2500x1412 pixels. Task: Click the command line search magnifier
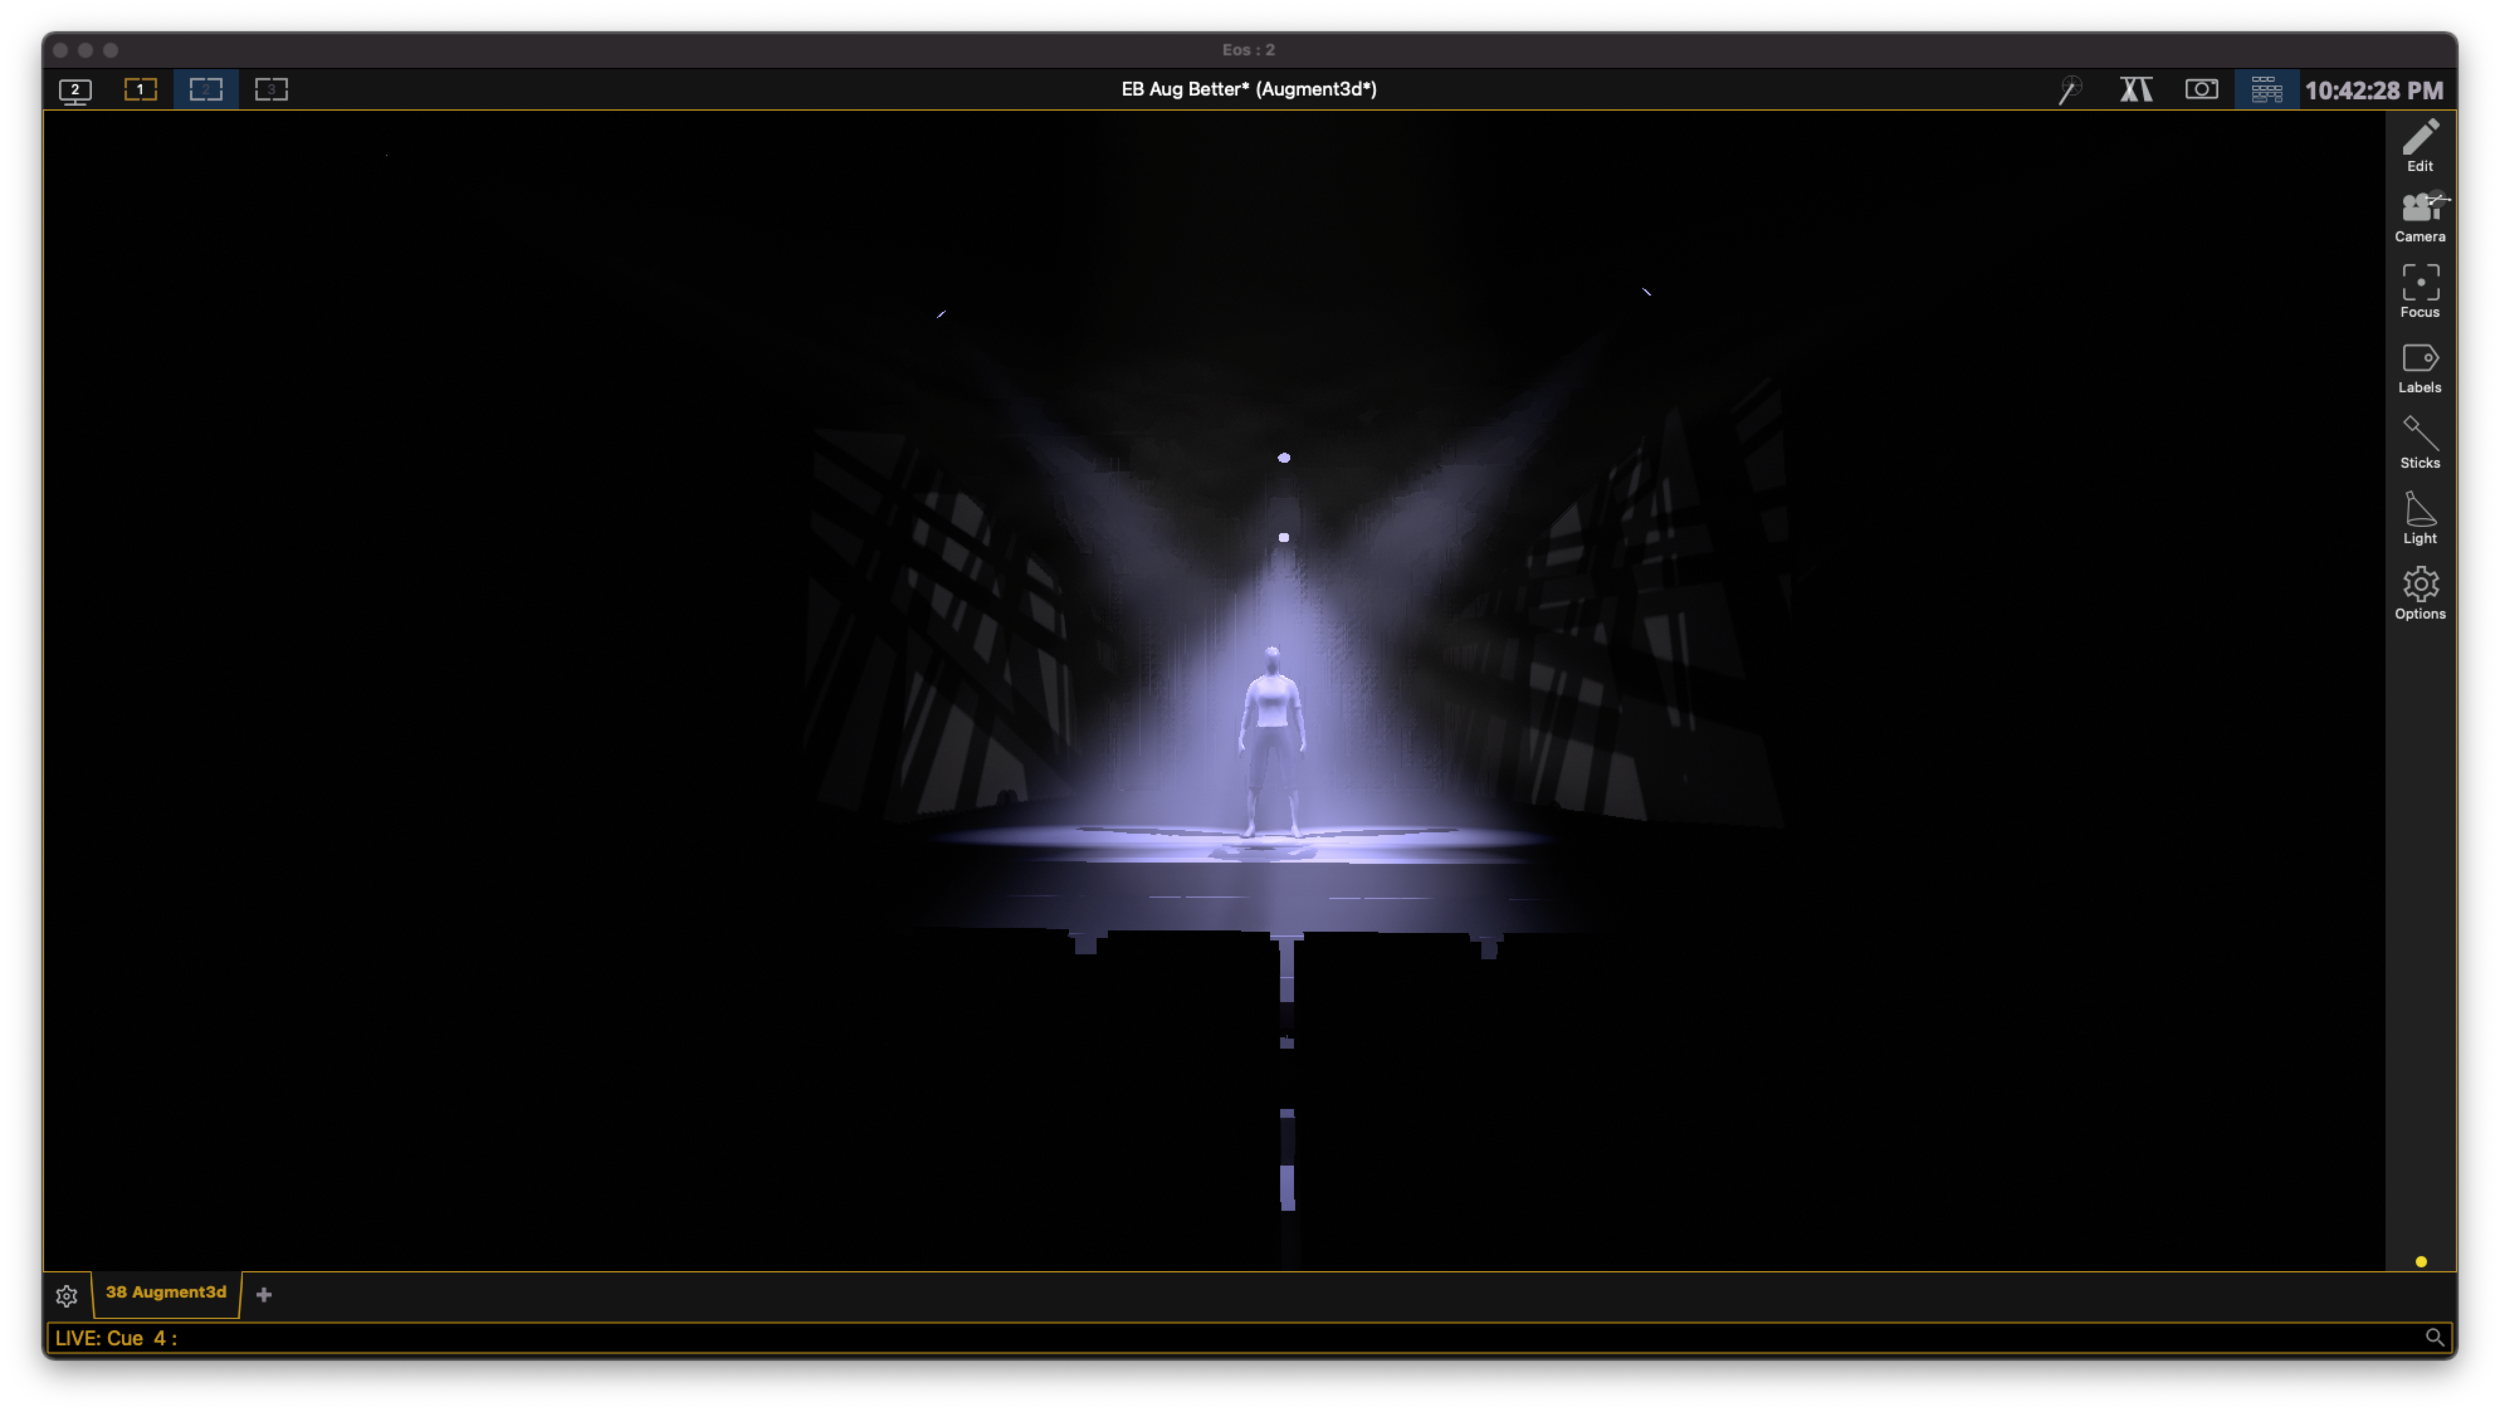pos(2434,1338)
